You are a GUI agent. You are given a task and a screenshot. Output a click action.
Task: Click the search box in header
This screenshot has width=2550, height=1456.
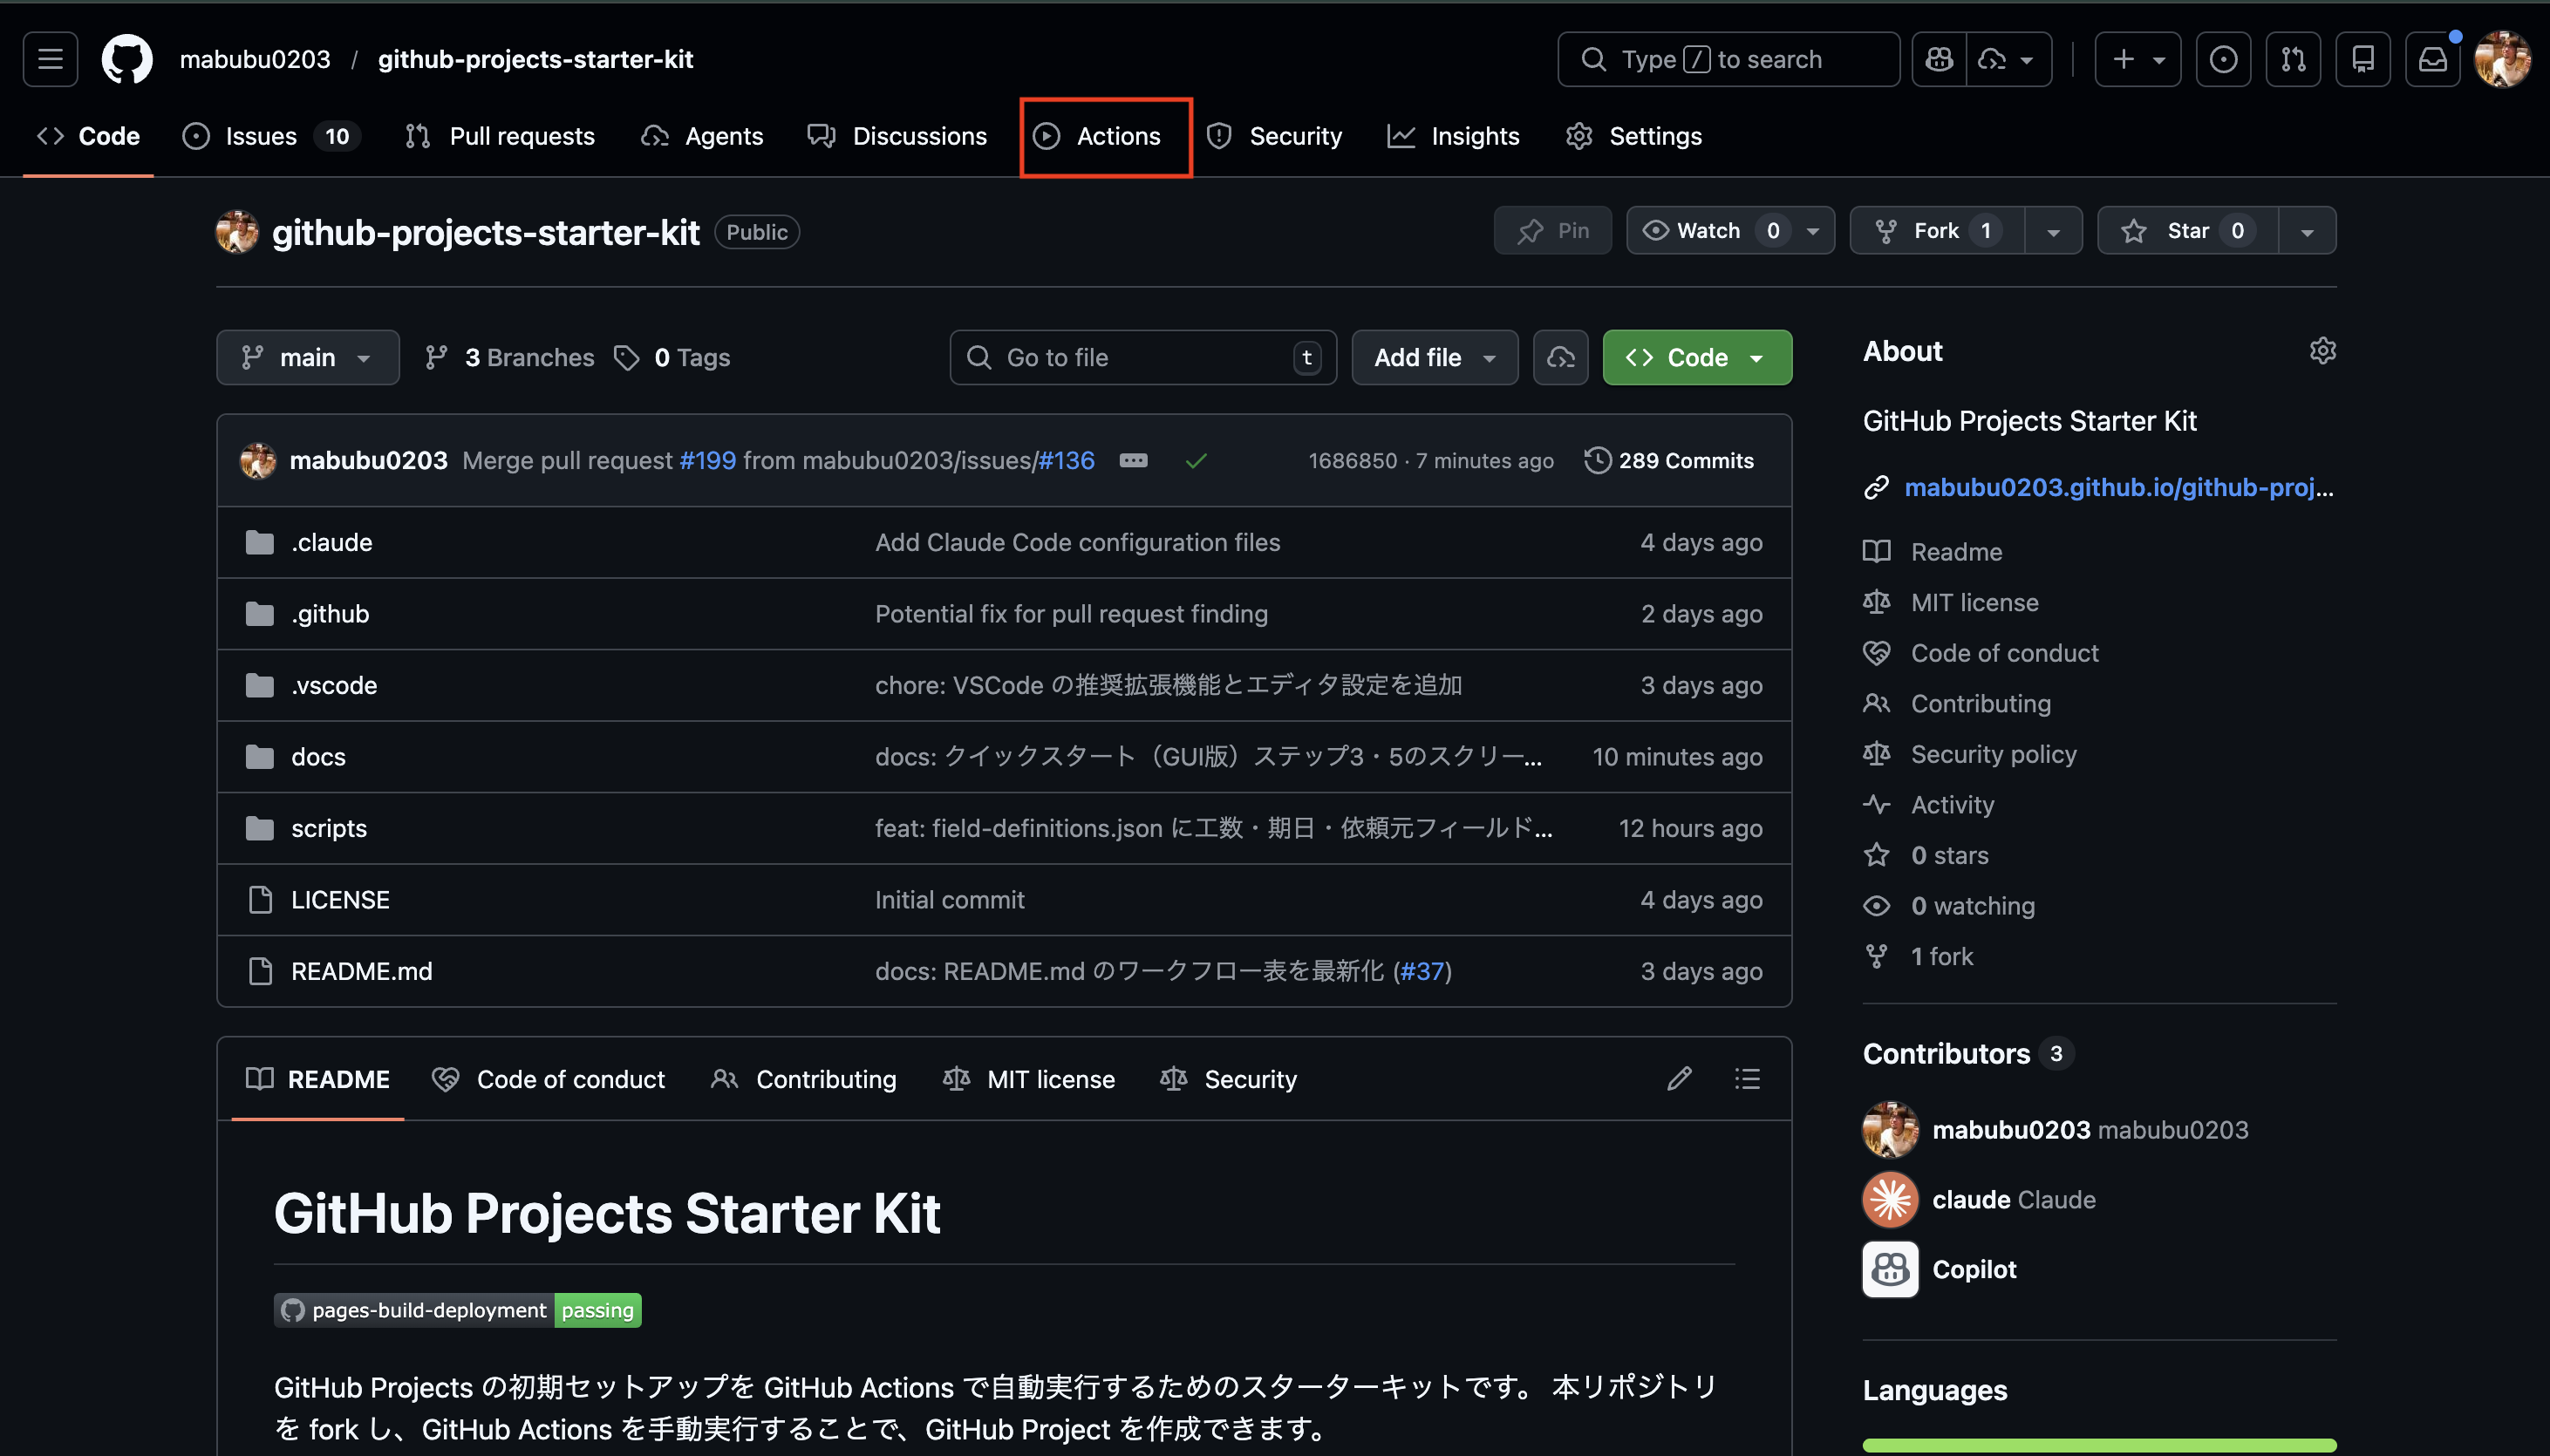[x=1728, y=59]
